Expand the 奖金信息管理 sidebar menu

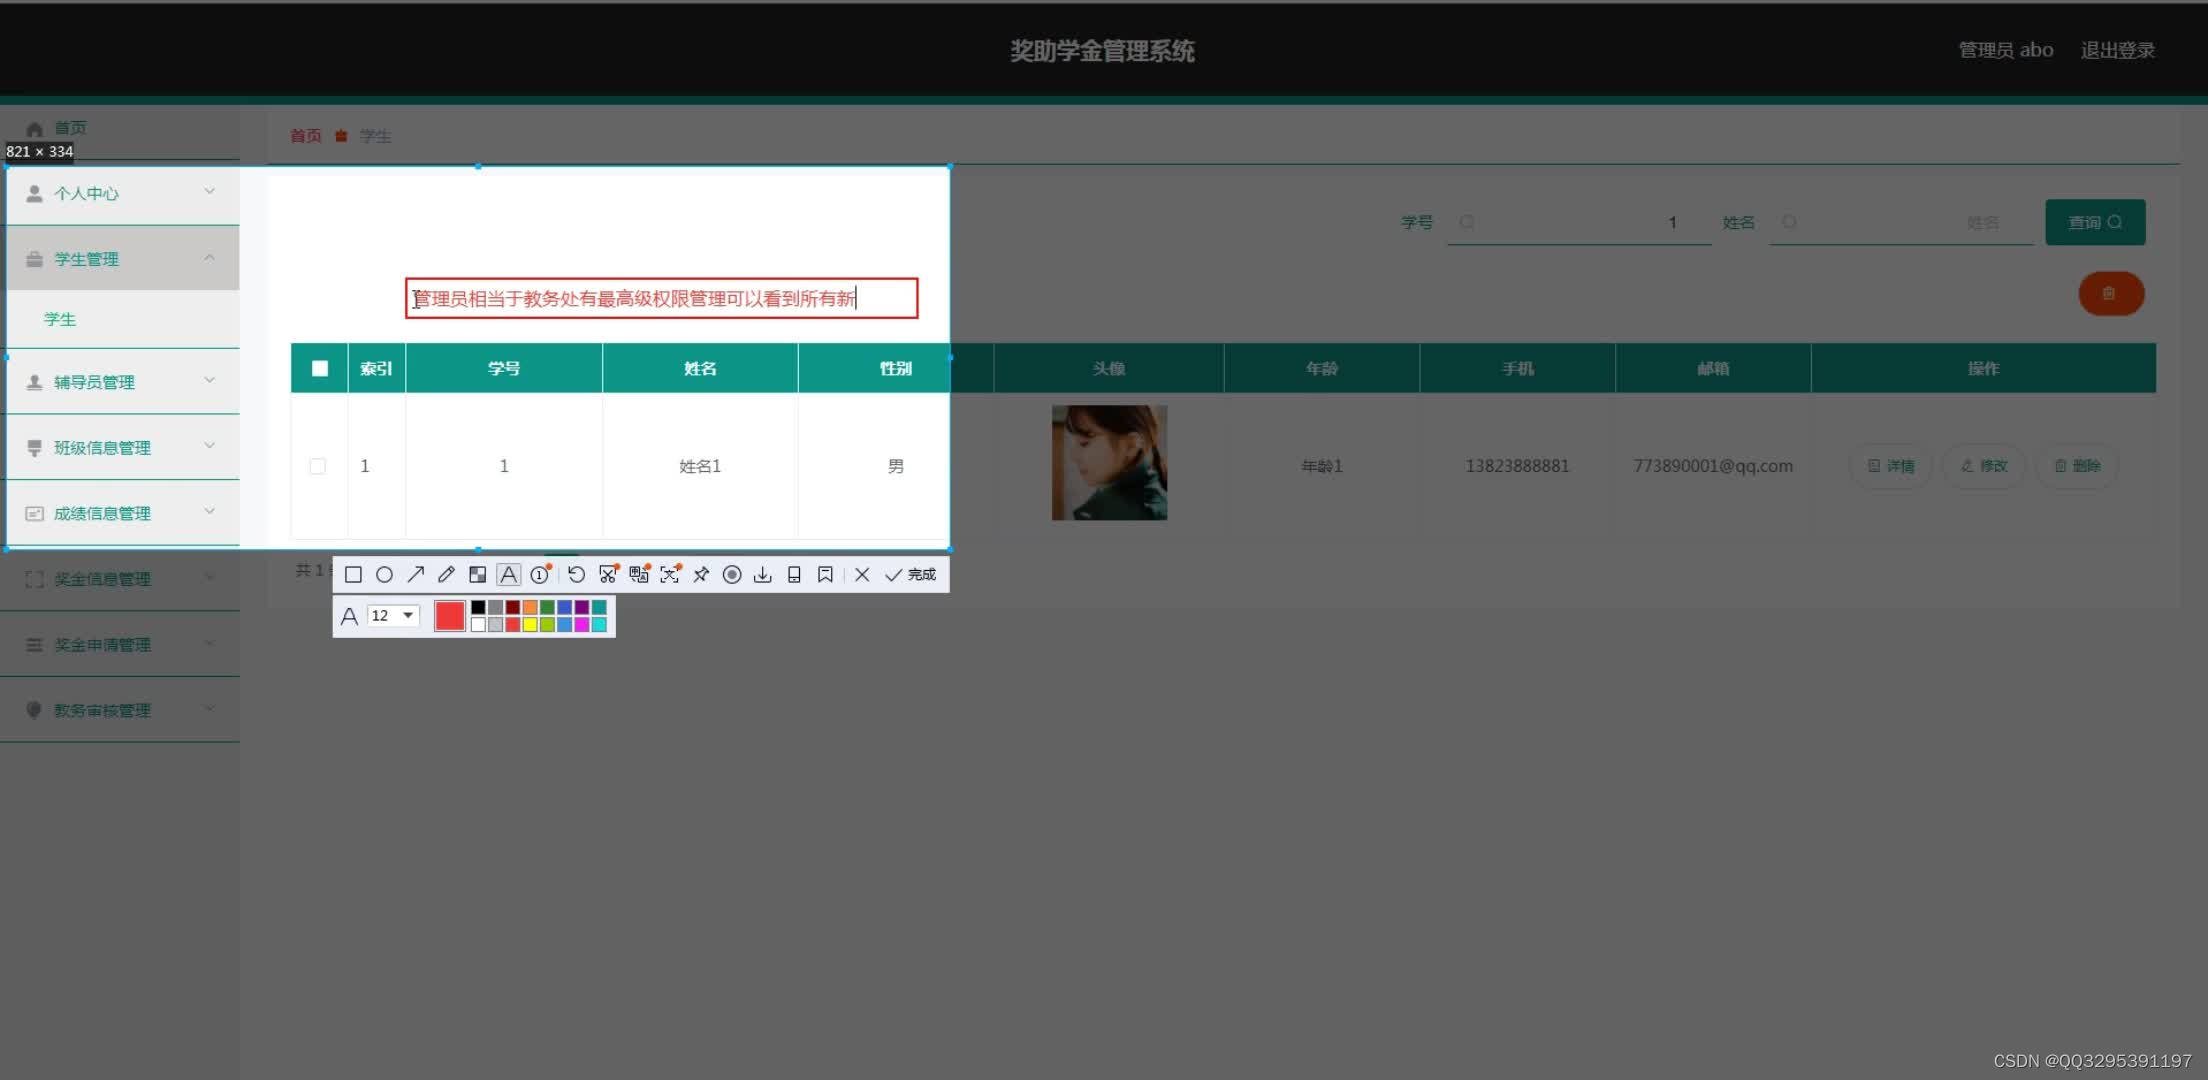(120, 579)
